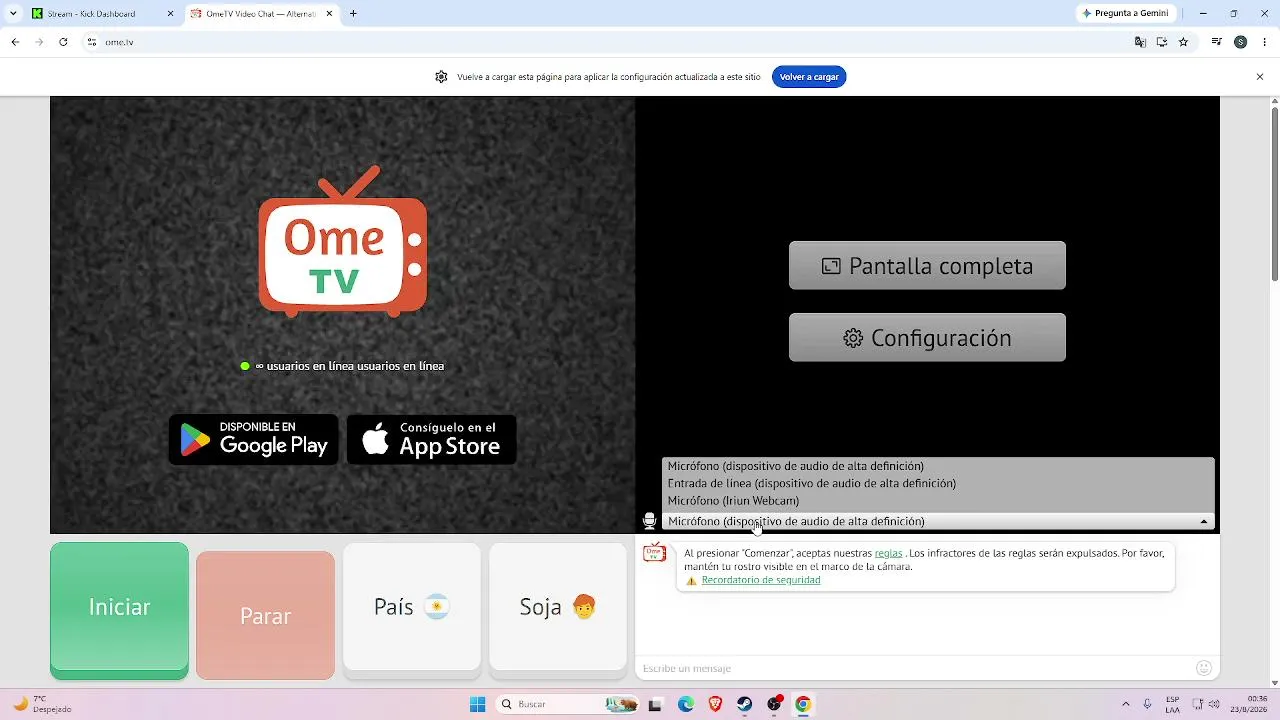
Task: Open the Google Translate icon in the address bar
Action: (1140, 42)
